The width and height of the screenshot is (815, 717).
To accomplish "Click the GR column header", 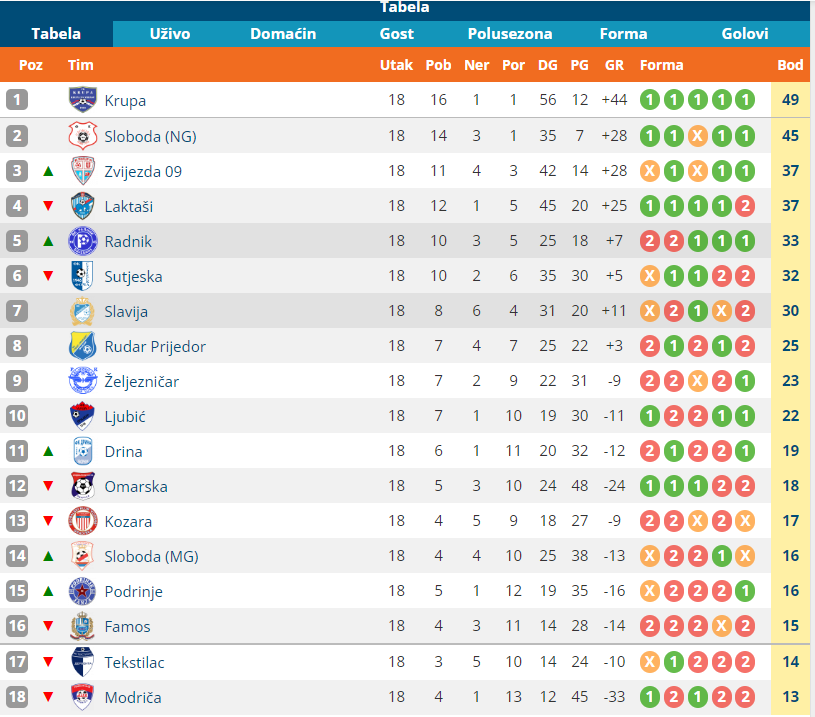I will click(614, 65).
